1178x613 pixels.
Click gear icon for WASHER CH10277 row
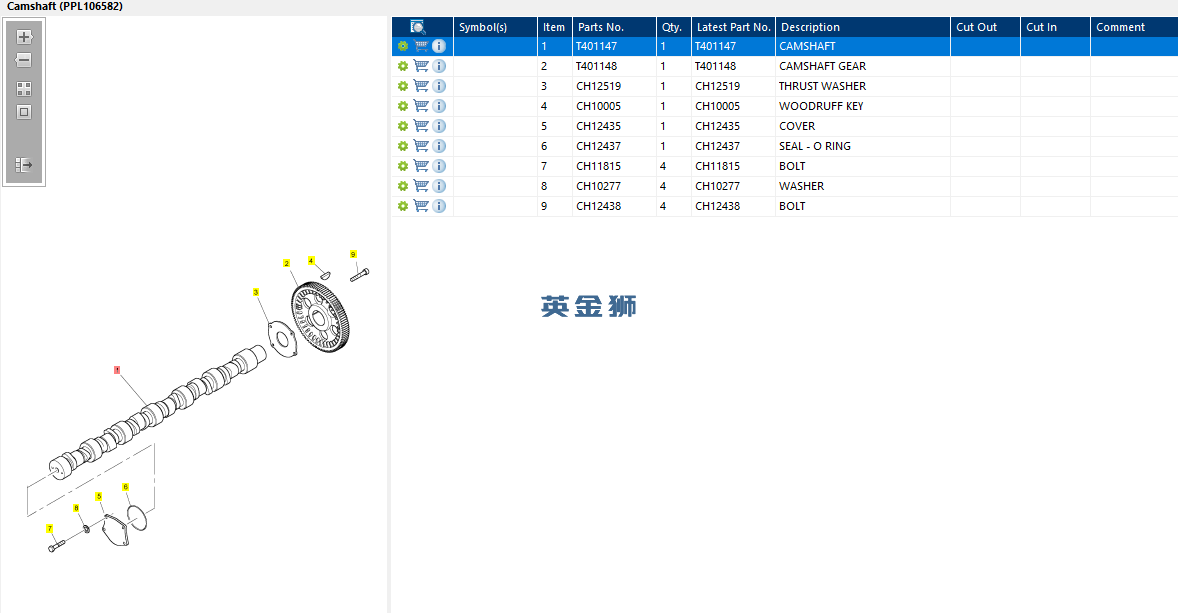click(403, 186)
